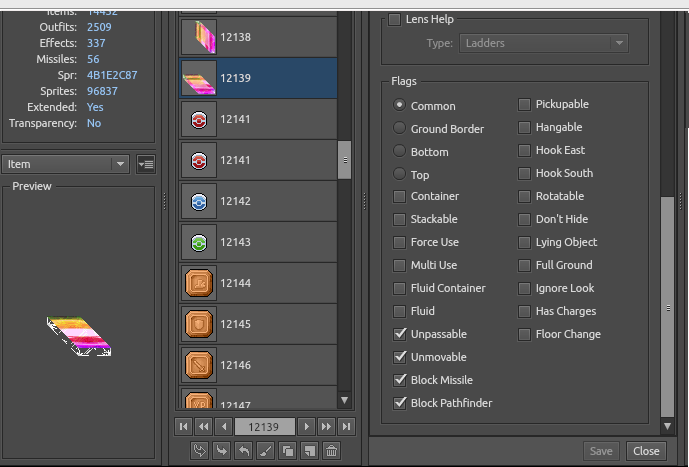Click the Import object arrow icon

[x=222, y=451]
